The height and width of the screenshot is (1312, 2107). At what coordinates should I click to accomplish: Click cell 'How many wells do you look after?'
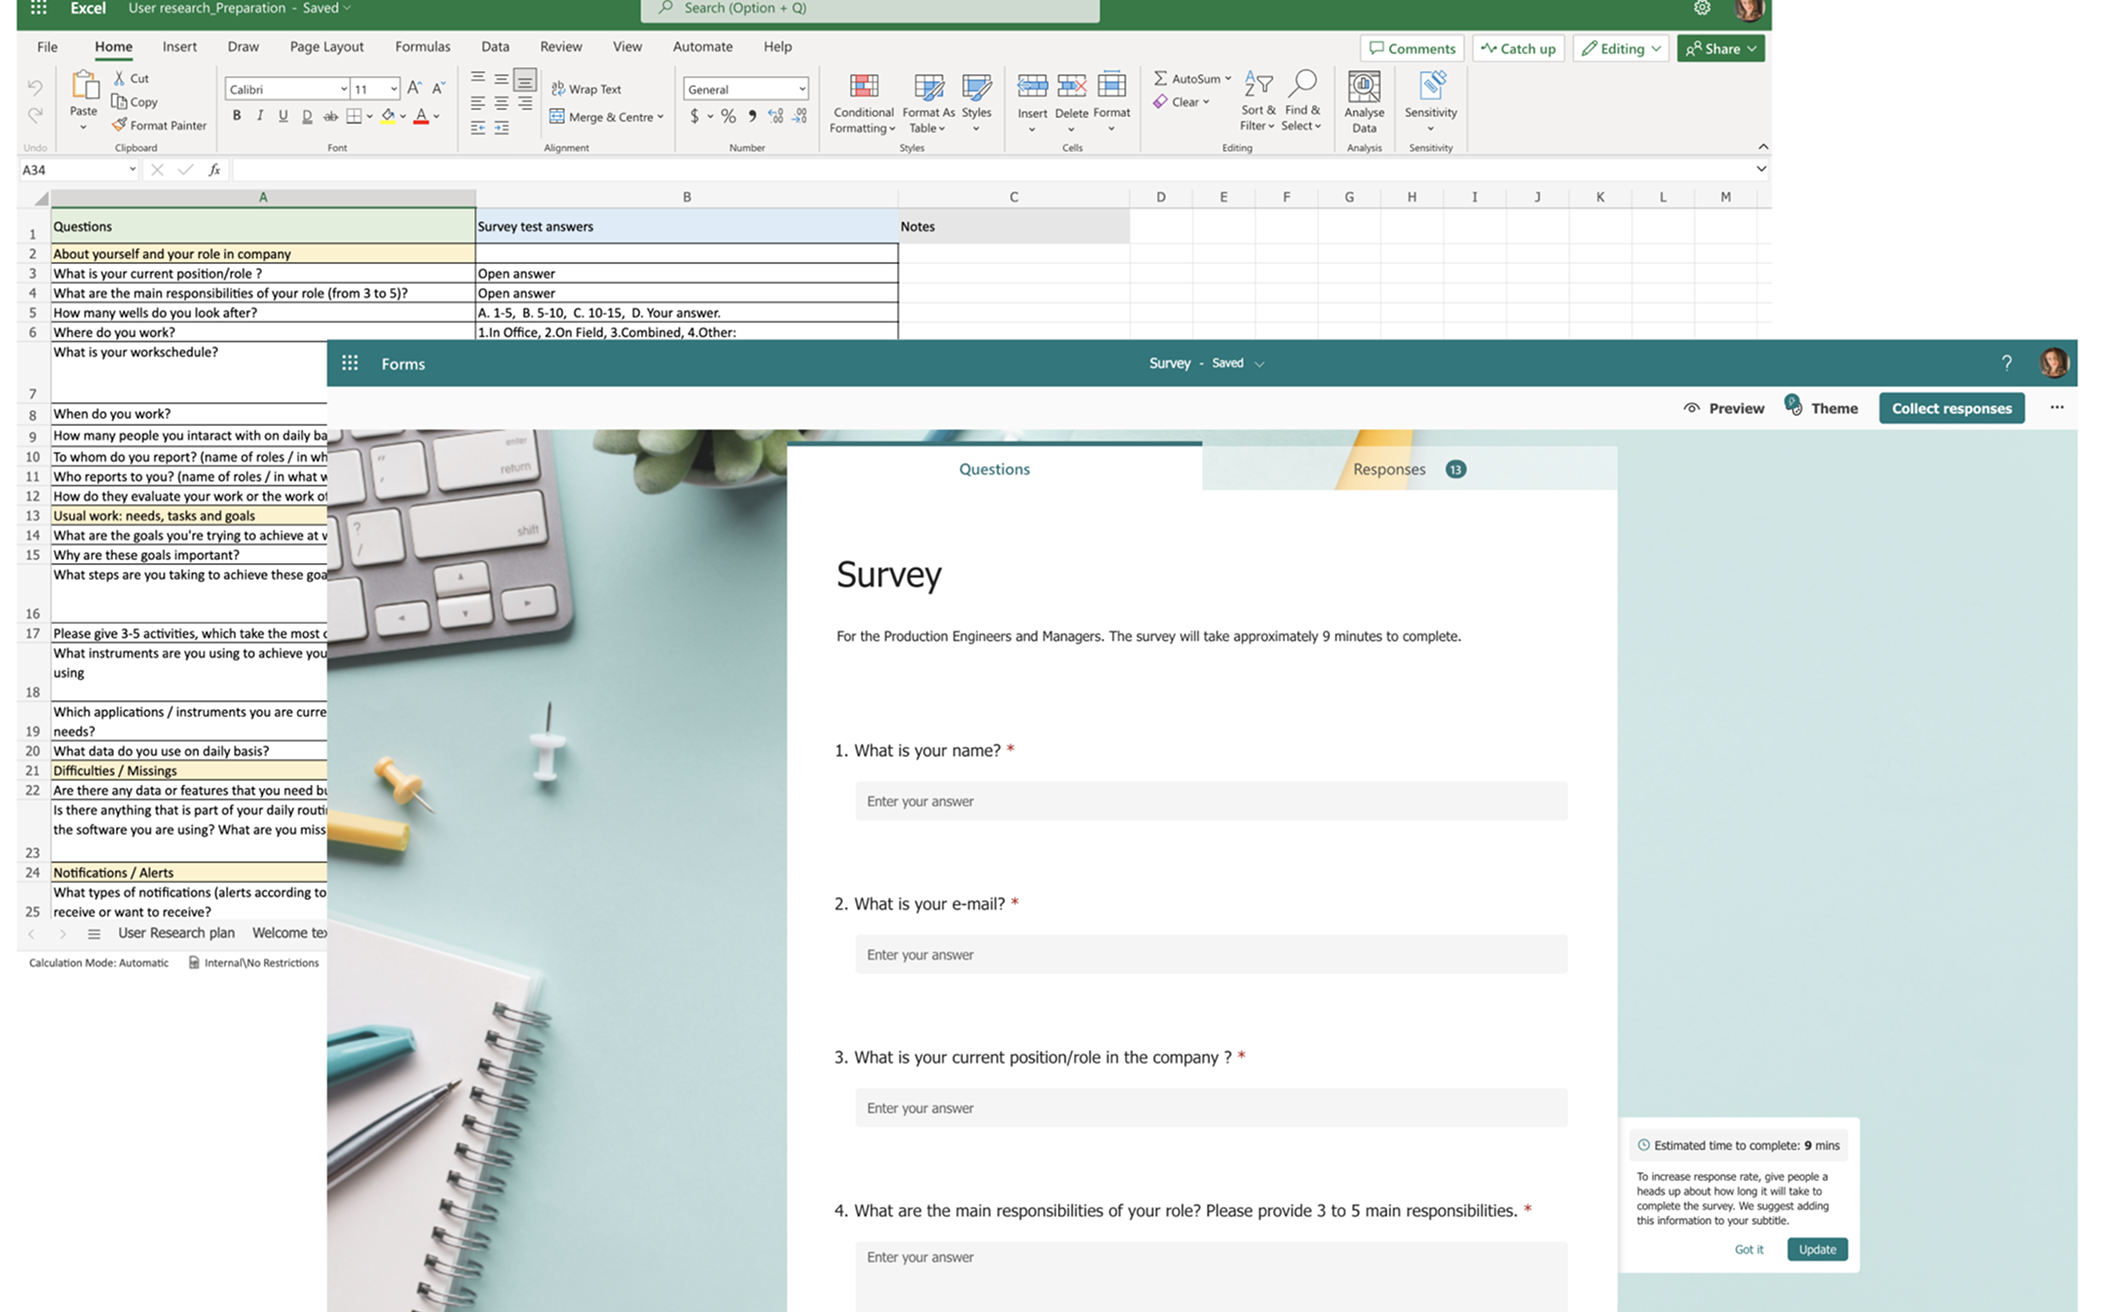[x=263, y=313]
